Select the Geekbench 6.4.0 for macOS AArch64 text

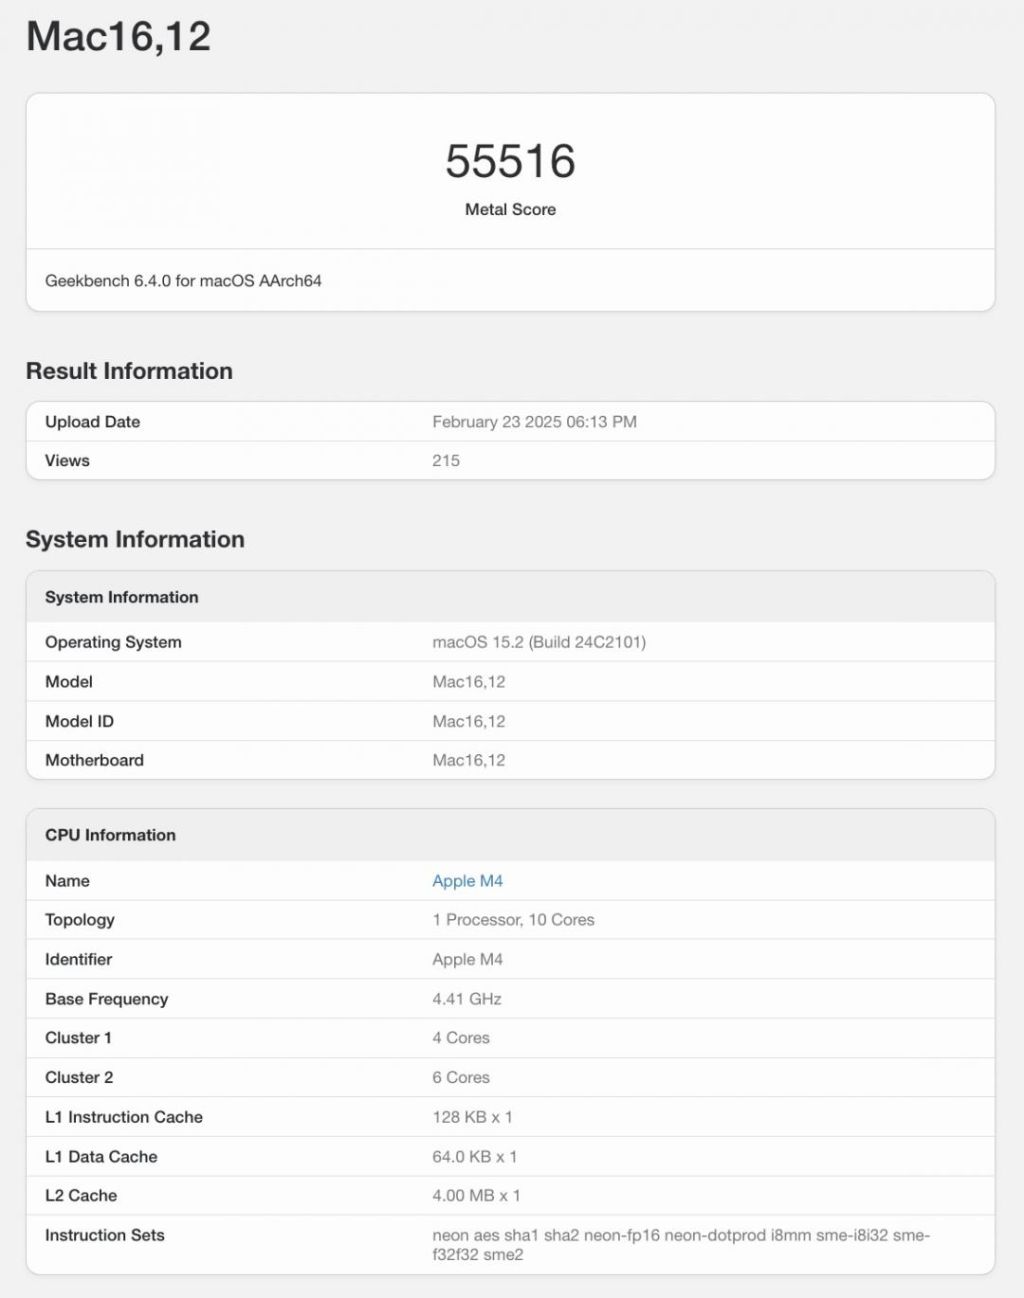point(183,281)
